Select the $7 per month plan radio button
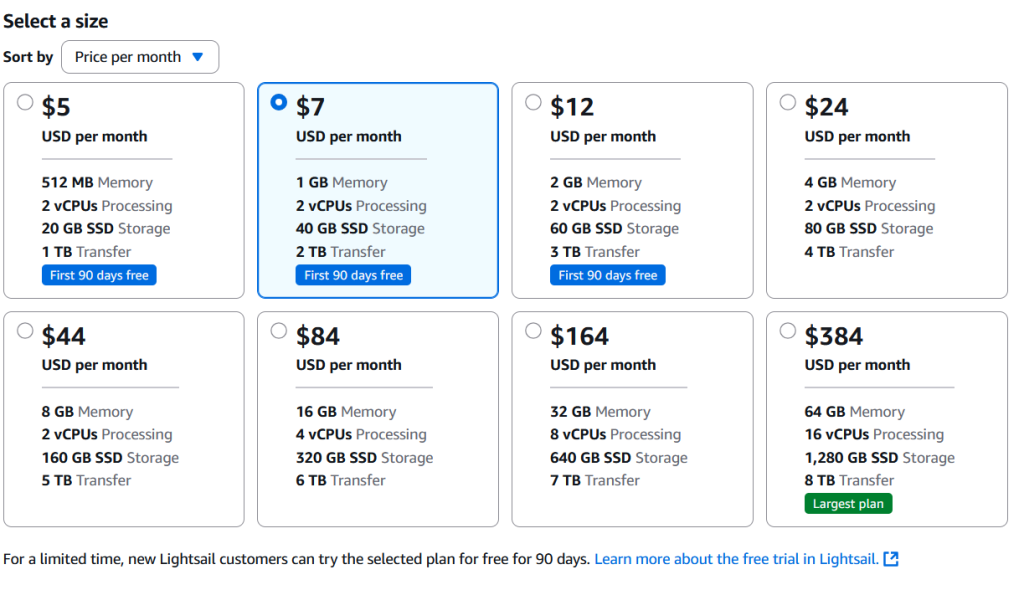Screen dimensions: 1024x590 tap(279, 103)
